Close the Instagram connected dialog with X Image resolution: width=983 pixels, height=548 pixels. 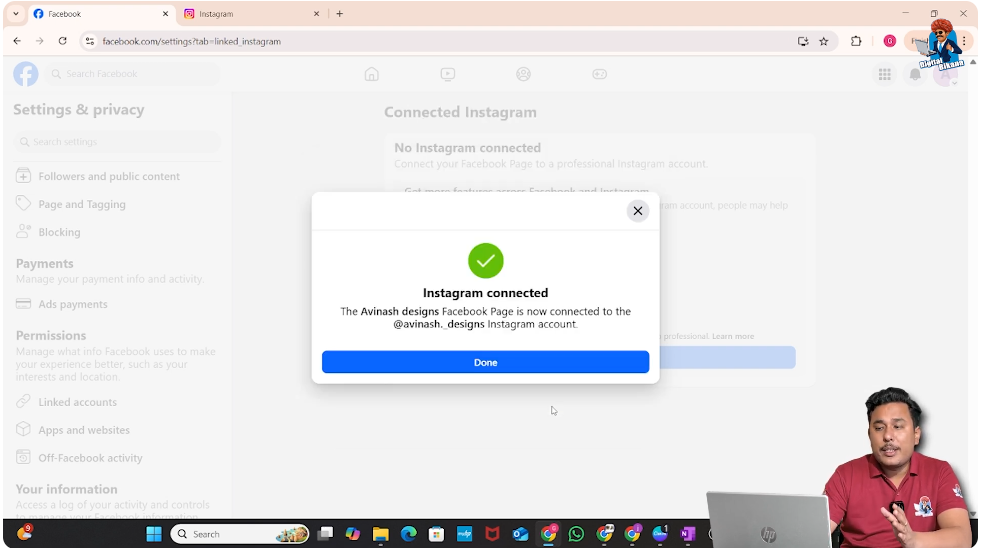(x=638, y=211)
